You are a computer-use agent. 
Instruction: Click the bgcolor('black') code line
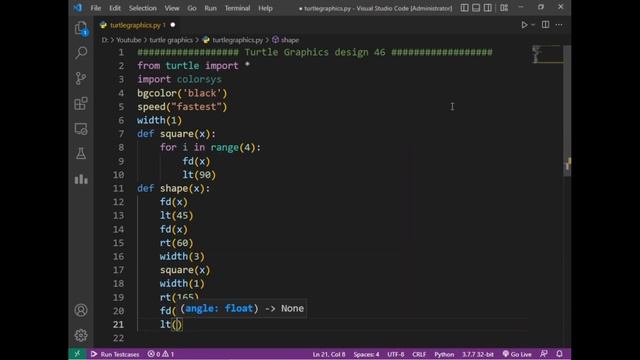182,93
